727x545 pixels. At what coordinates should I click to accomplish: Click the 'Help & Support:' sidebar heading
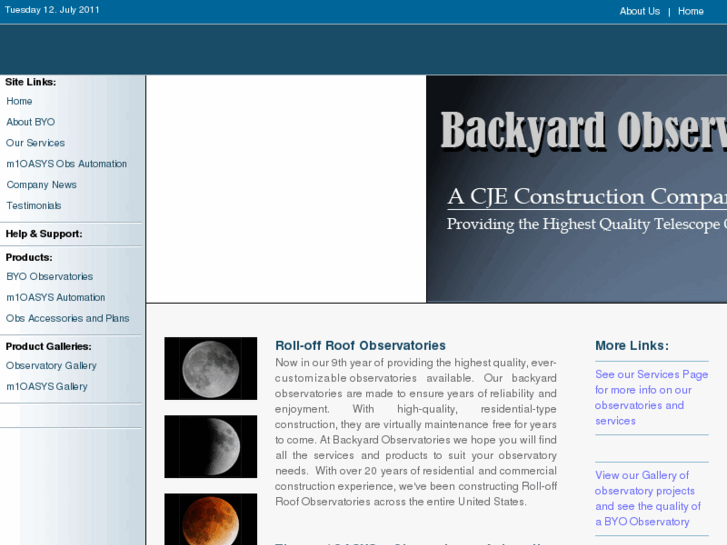point(44,234)
